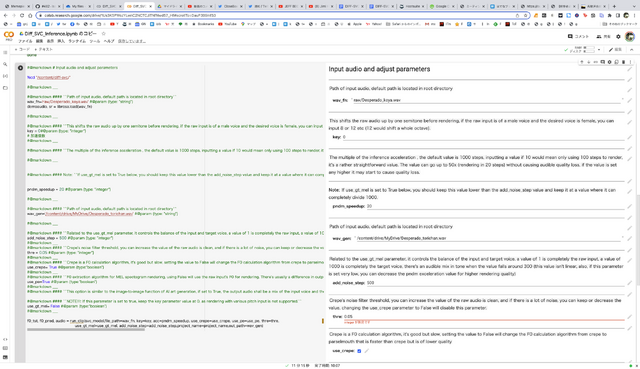Edit the form title pencil icon
The width and height of the screenshot is (640, 369).
(x=629, y=69)
